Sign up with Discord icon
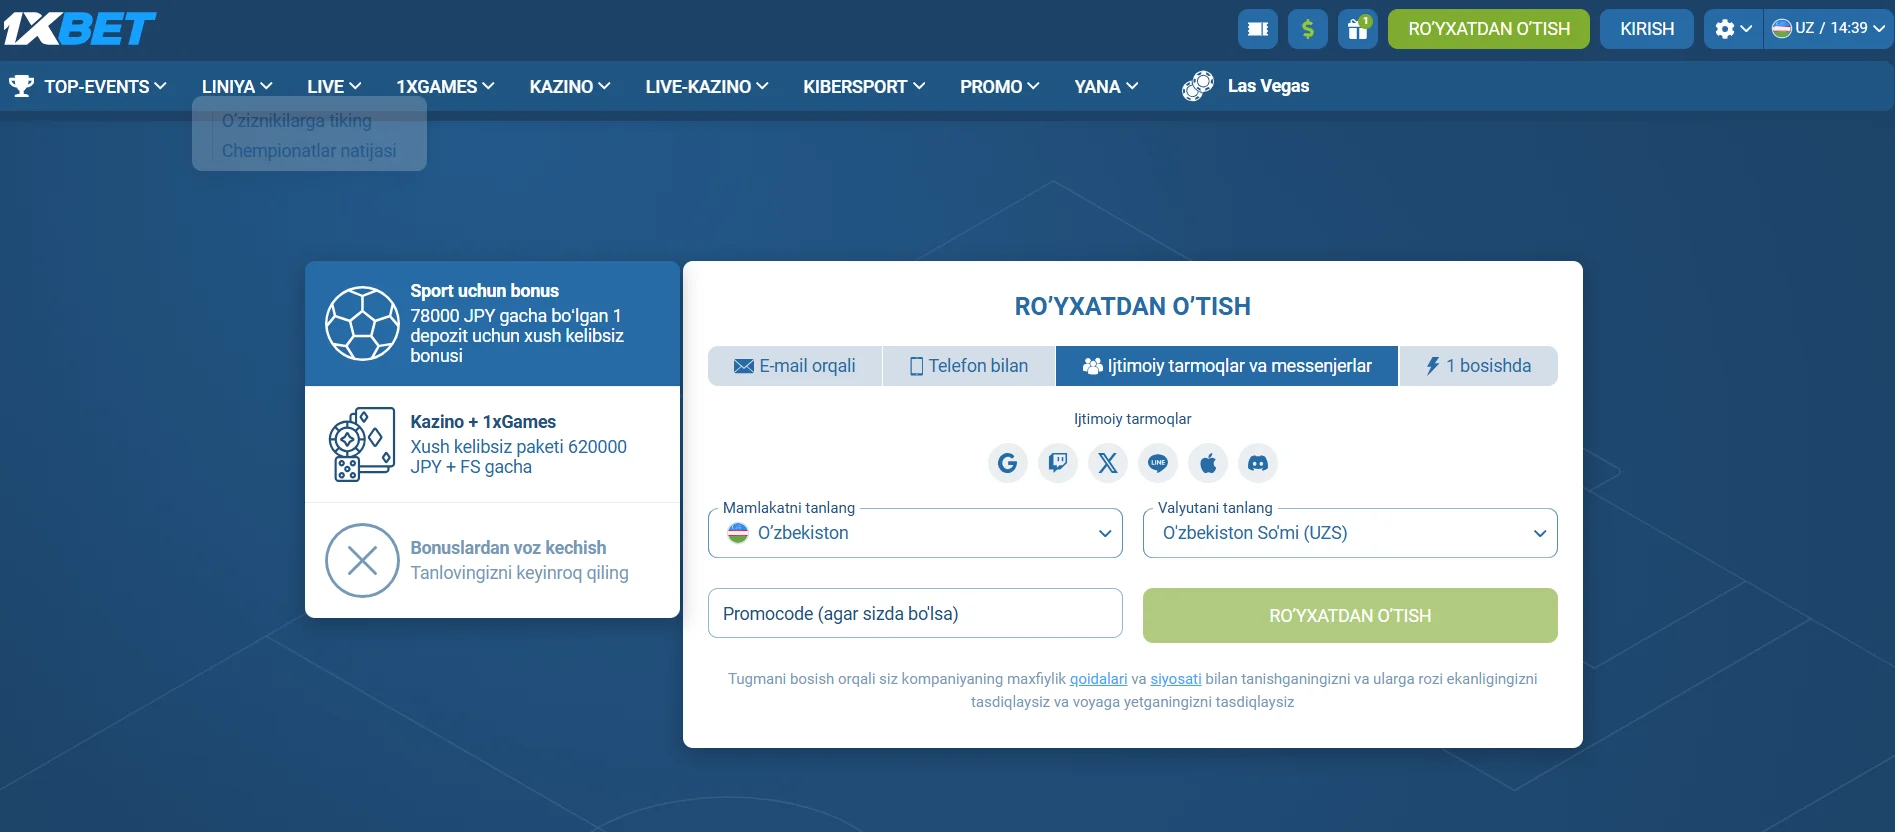 pyautogui.click(x=1258, y=463)
